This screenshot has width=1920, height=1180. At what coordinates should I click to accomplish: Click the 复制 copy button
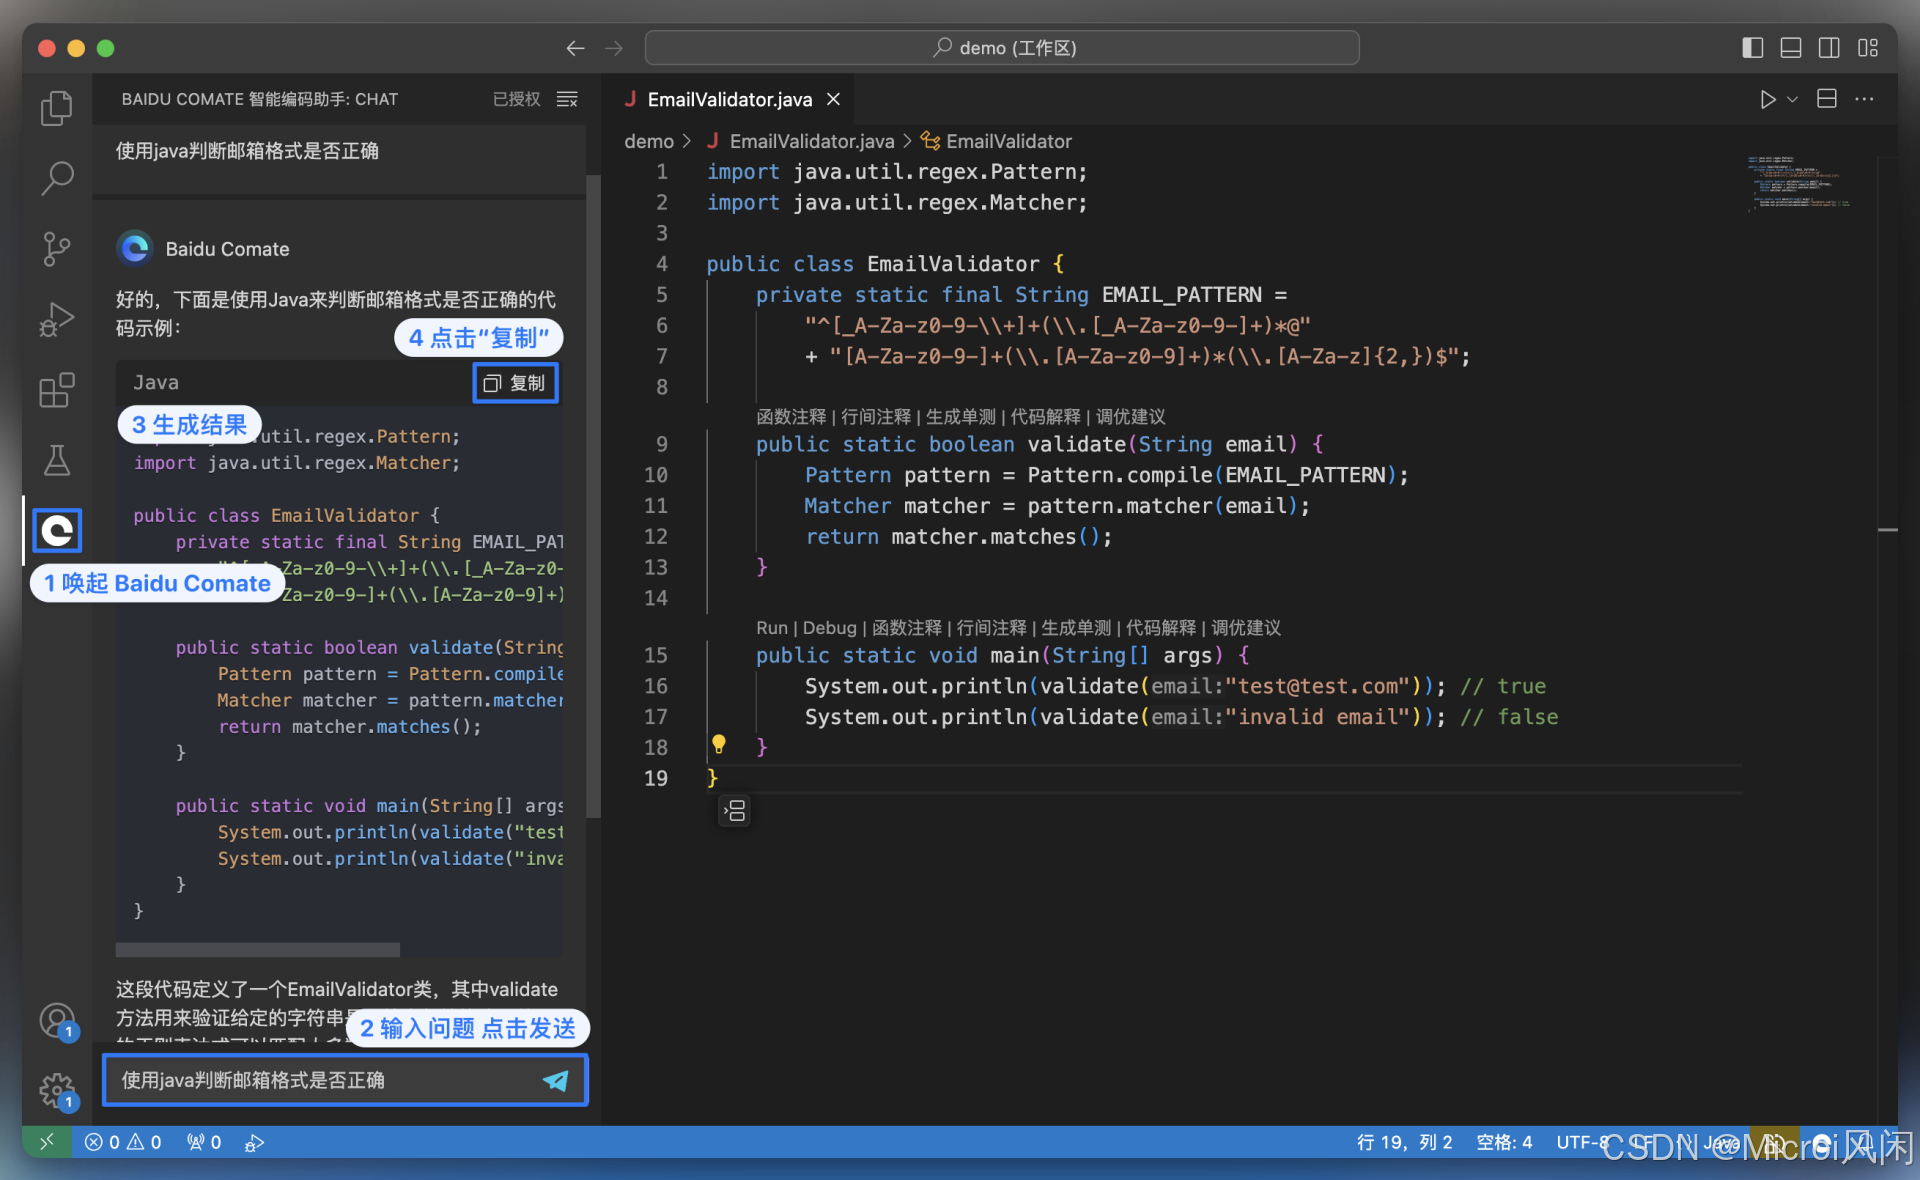tap(515, 383)
